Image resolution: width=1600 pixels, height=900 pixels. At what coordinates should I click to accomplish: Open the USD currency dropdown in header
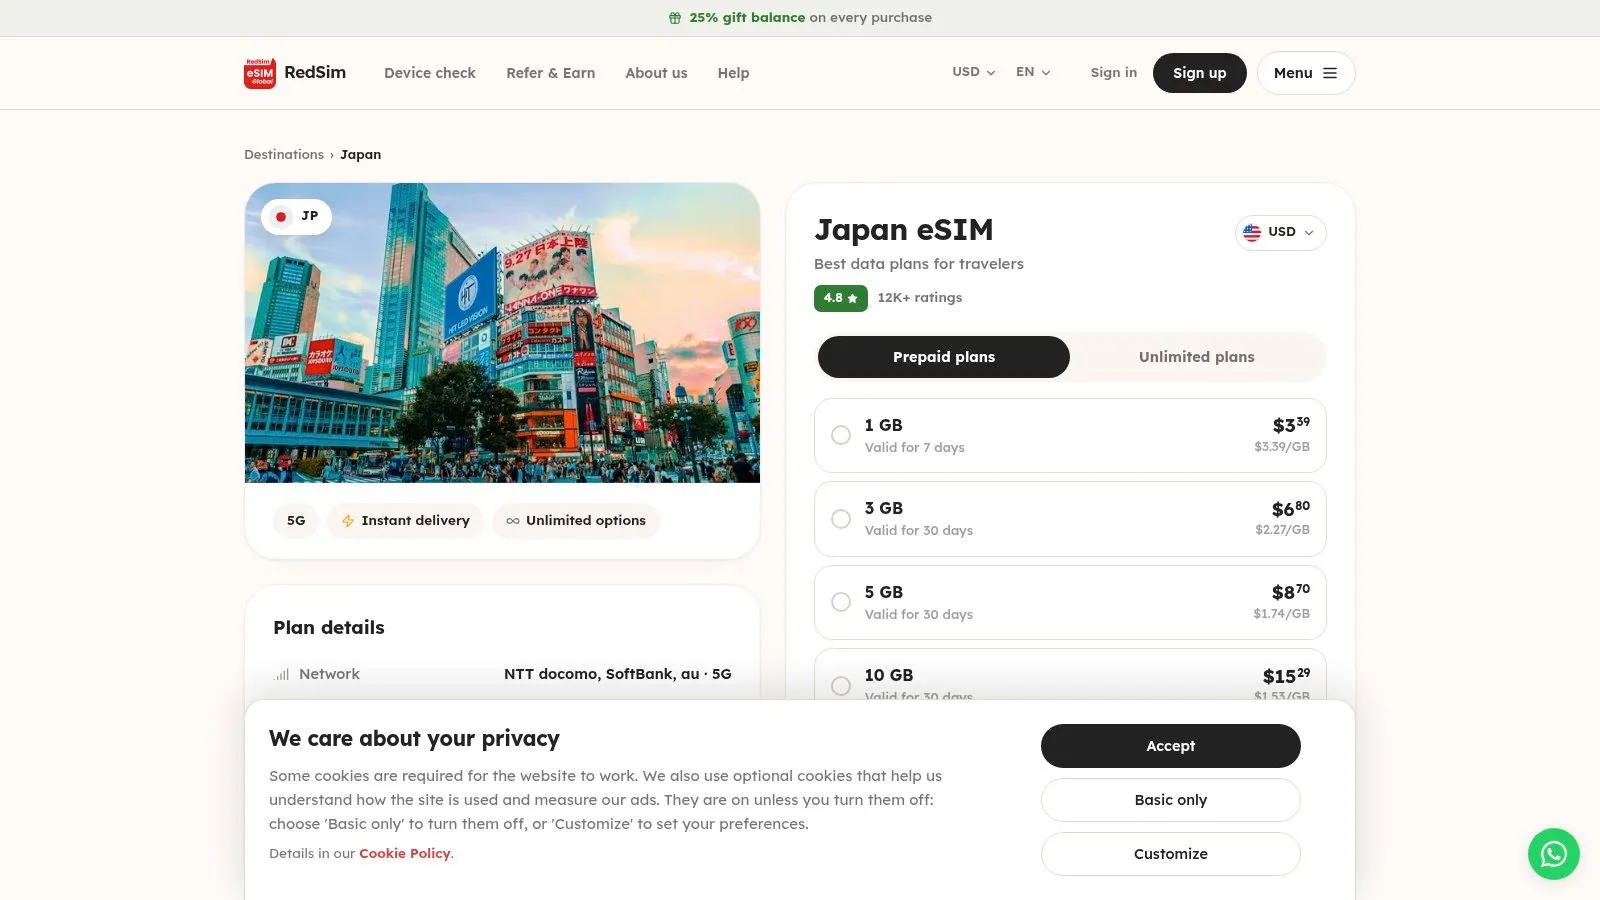973,72
